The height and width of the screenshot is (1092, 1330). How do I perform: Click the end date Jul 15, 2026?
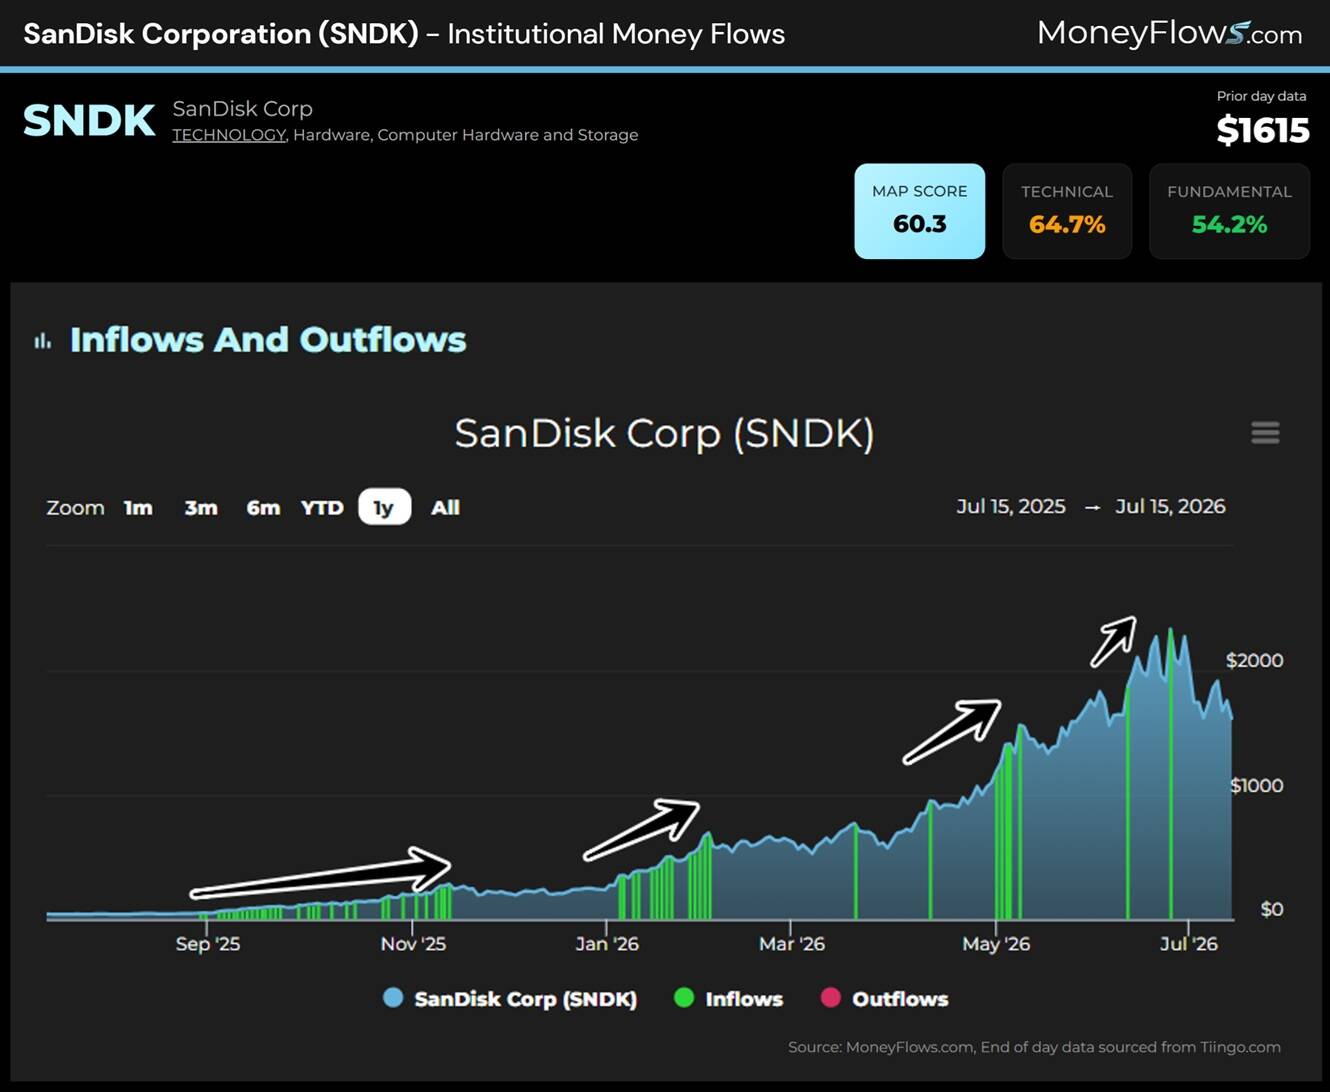click(x=1170, y=506)
